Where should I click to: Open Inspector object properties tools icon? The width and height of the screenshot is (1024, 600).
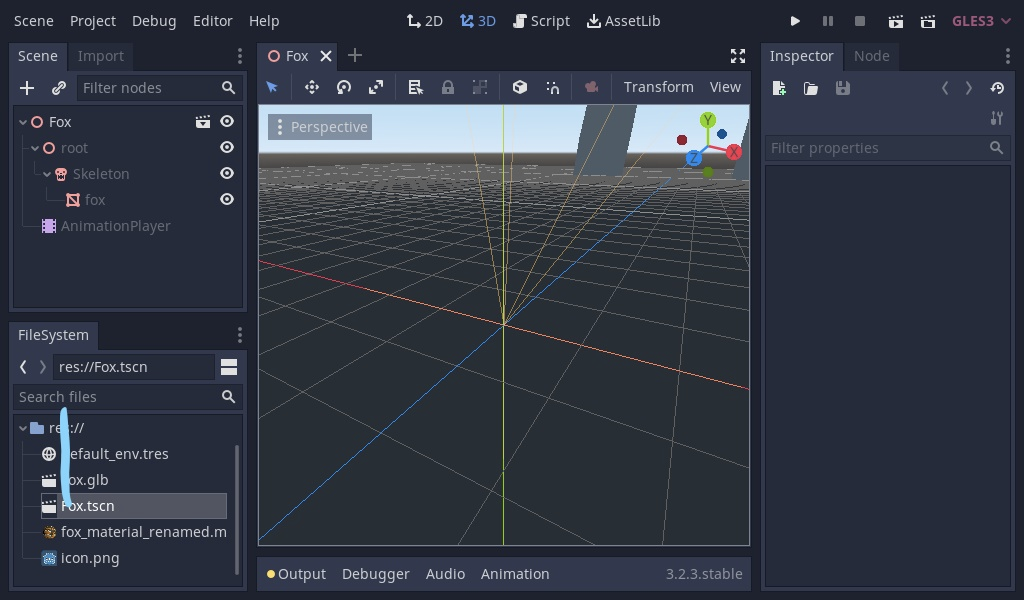click(x=997, y=118)
